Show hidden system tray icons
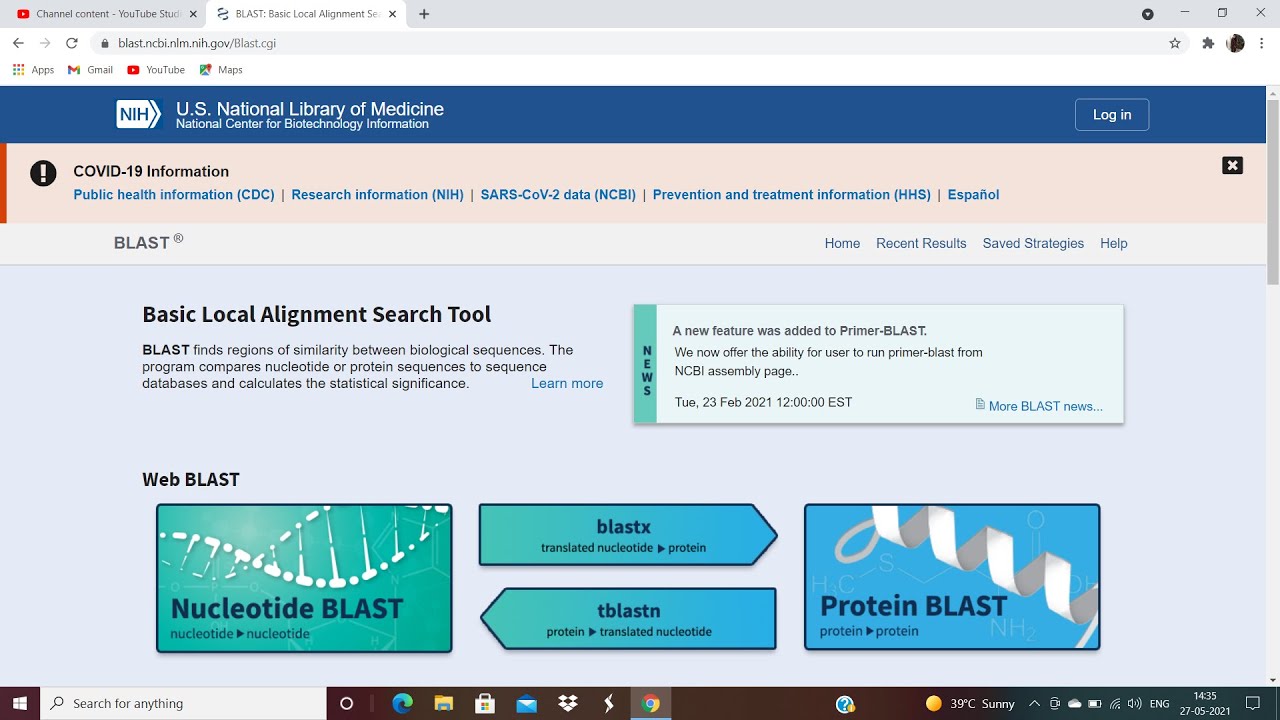1280x720 pixels. click(x=1035, y=703)
